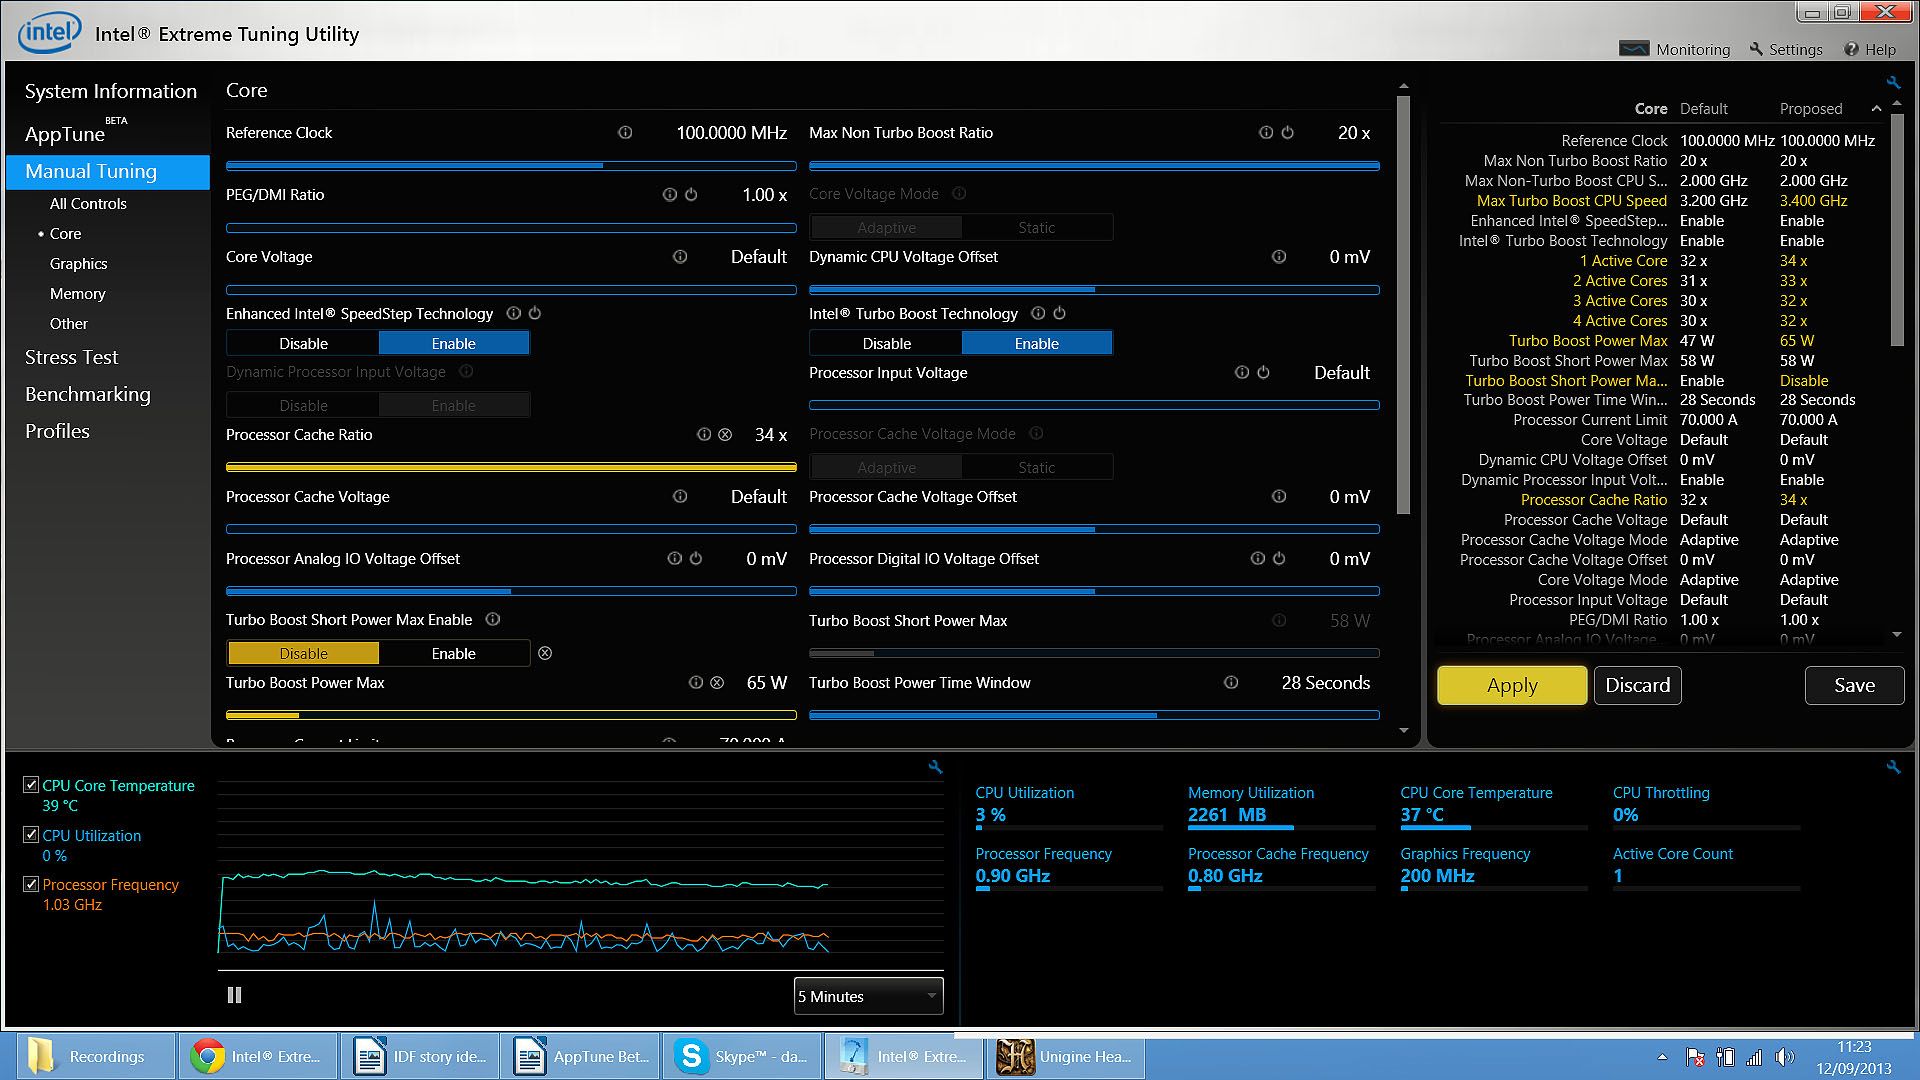The height and width of the screenshot is (1080, 1920).
Task: Set Enhanced Intel SpeedStep Technology to Disable
Action: [303, 343]
